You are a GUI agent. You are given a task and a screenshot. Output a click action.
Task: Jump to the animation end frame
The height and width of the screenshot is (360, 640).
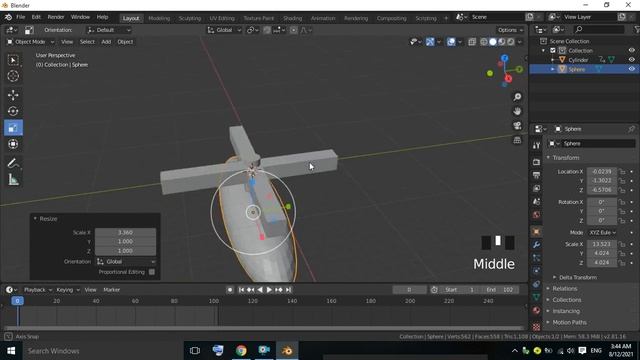click(289, 289)
